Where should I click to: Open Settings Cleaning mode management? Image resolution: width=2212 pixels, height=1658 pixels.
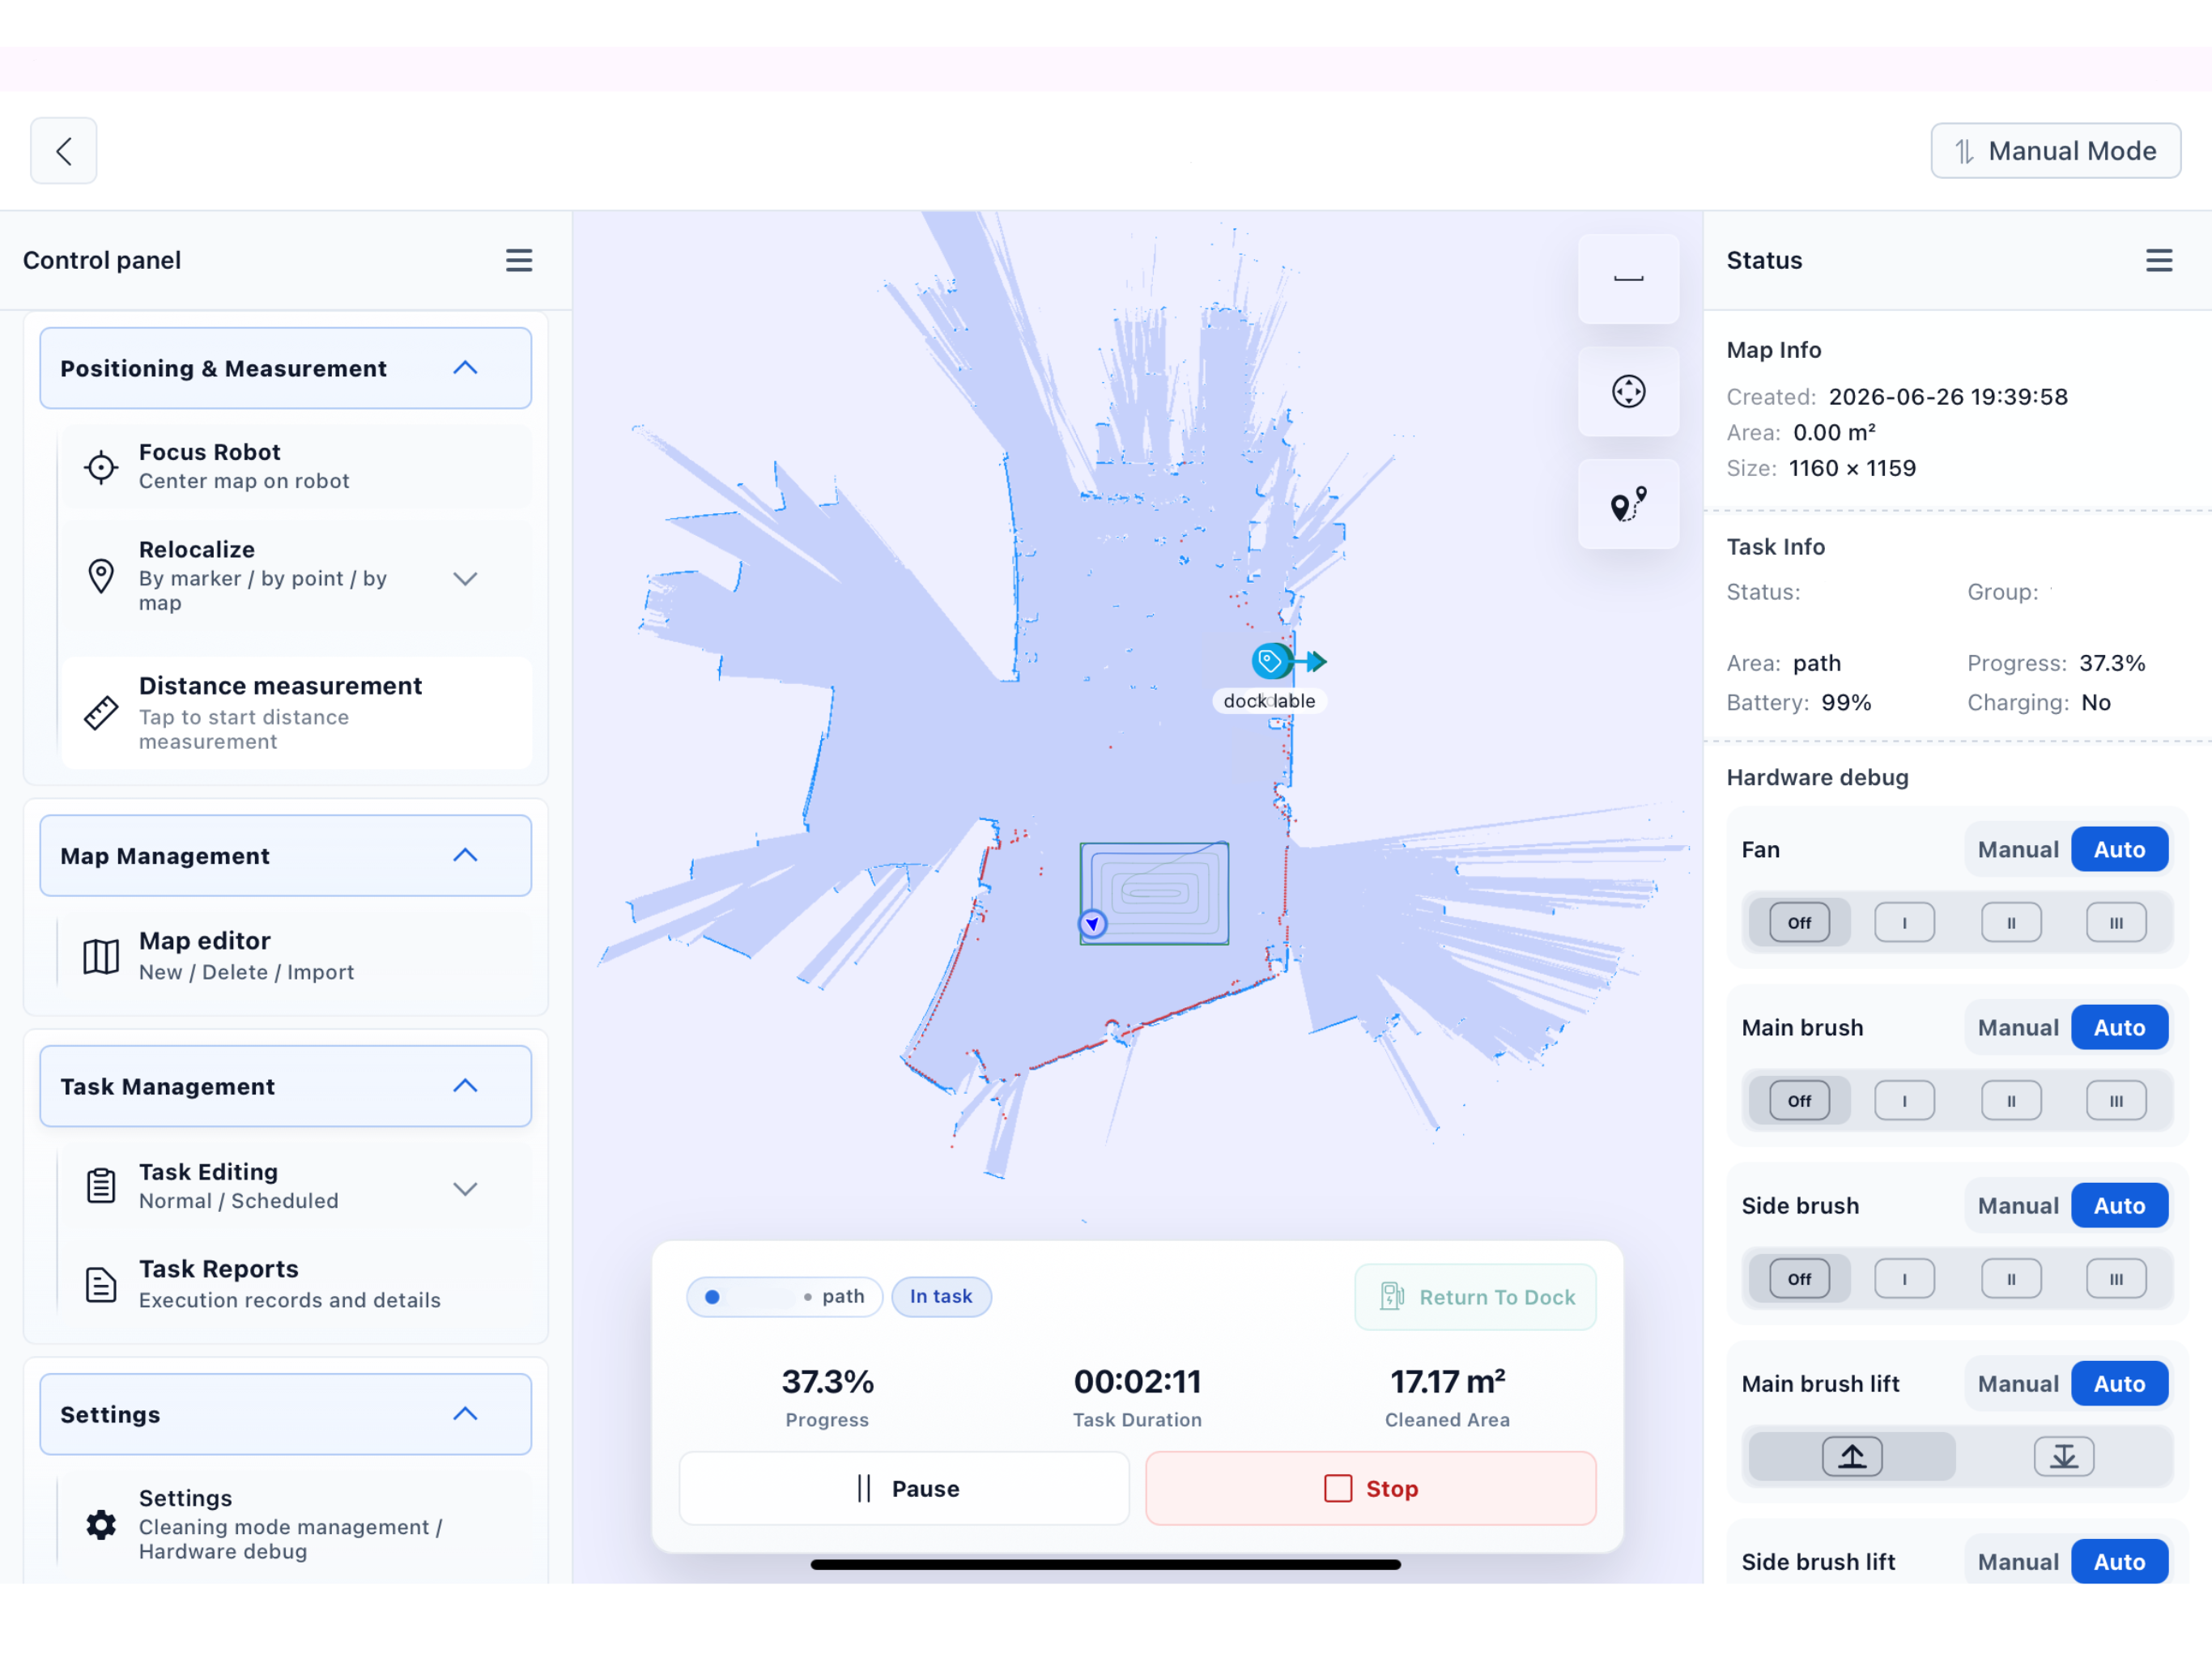296,1524
